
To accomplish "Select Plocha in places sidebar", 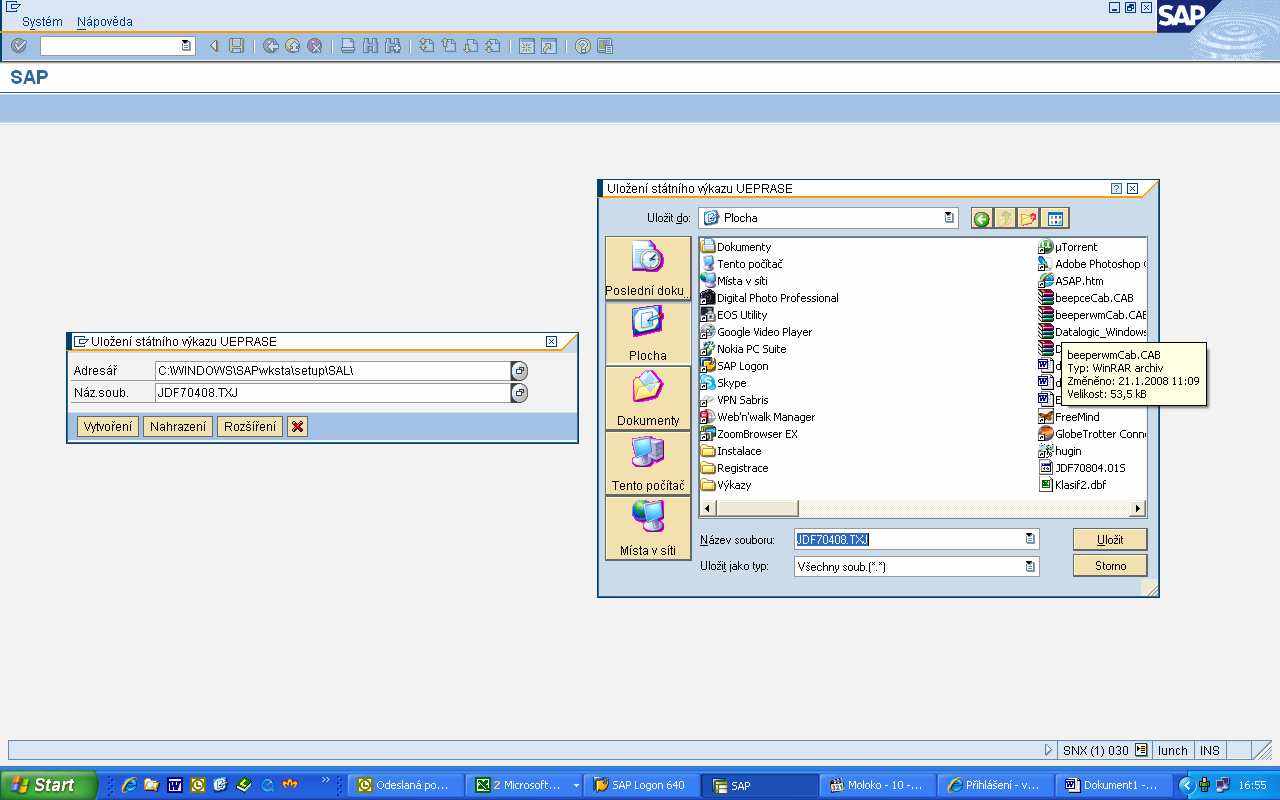I will coord(648,333).
